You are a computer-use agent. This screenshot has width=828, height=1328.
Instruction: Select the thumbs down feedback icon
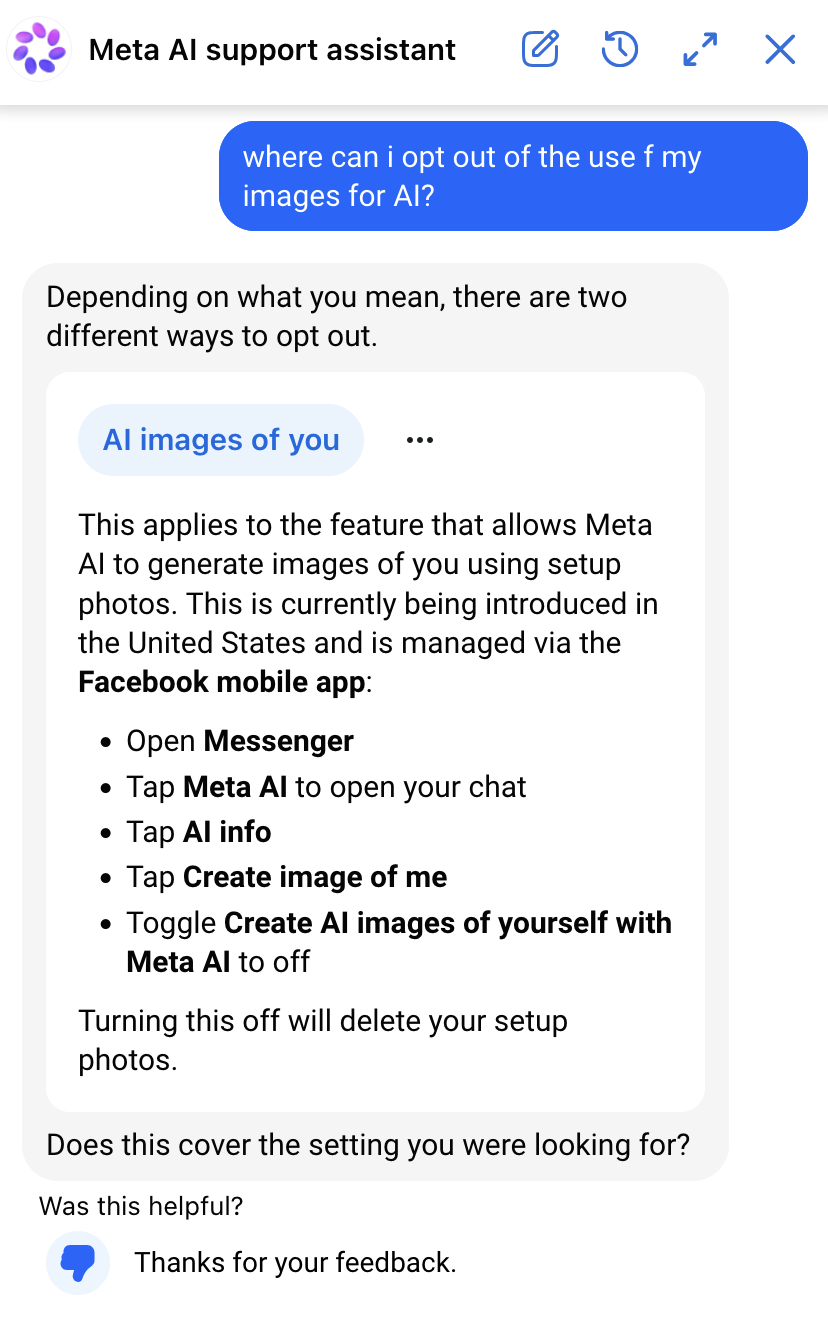(x=78, y=1263)
